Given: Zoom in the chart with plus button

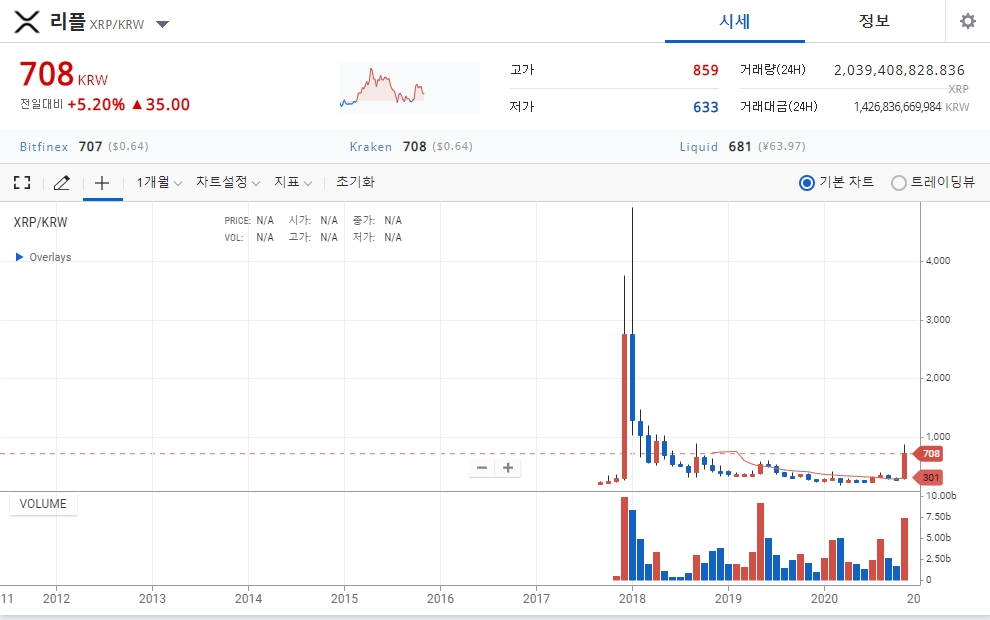Looking at the screenshot, I should pos(508,468).
